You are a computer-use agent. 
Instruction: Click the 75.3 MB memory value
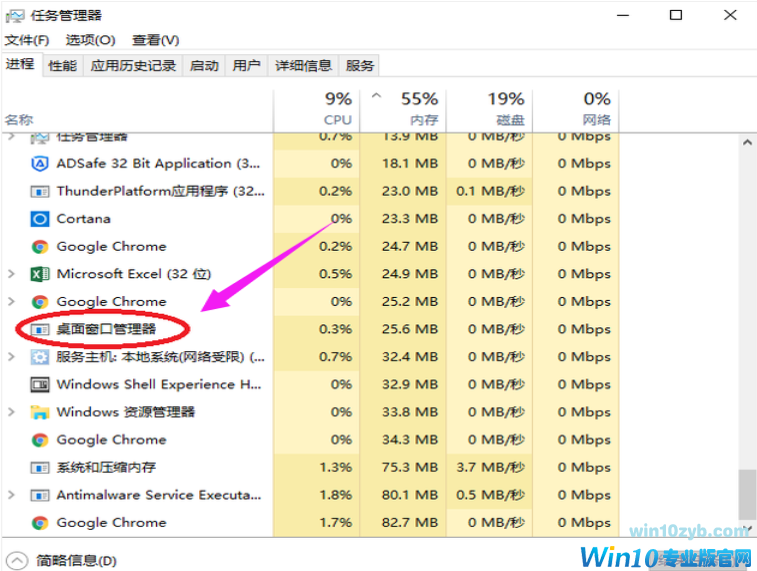(409, 467)
